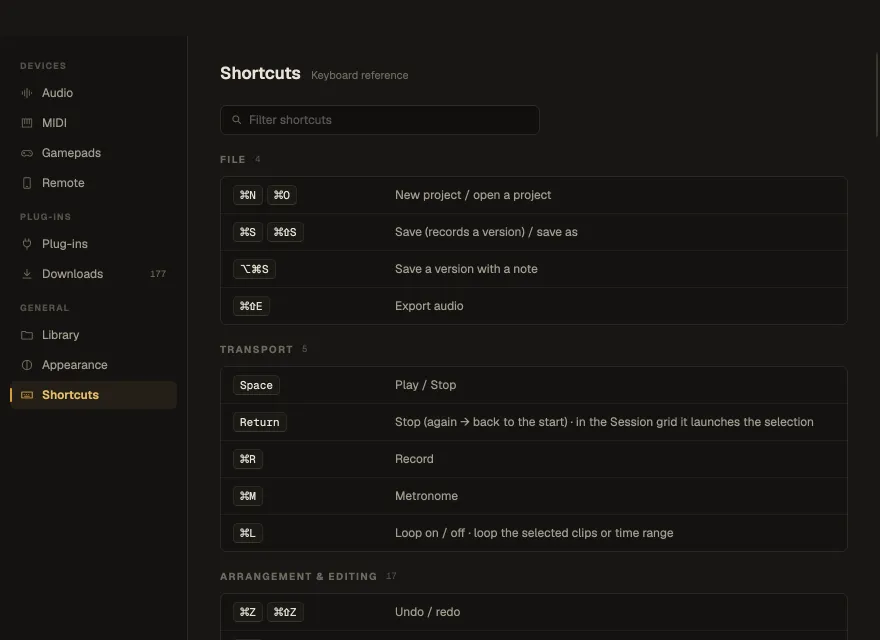This screenshot has height=640, width=880.
Task: Switch to the Plug-ins page
Action: 93,244
